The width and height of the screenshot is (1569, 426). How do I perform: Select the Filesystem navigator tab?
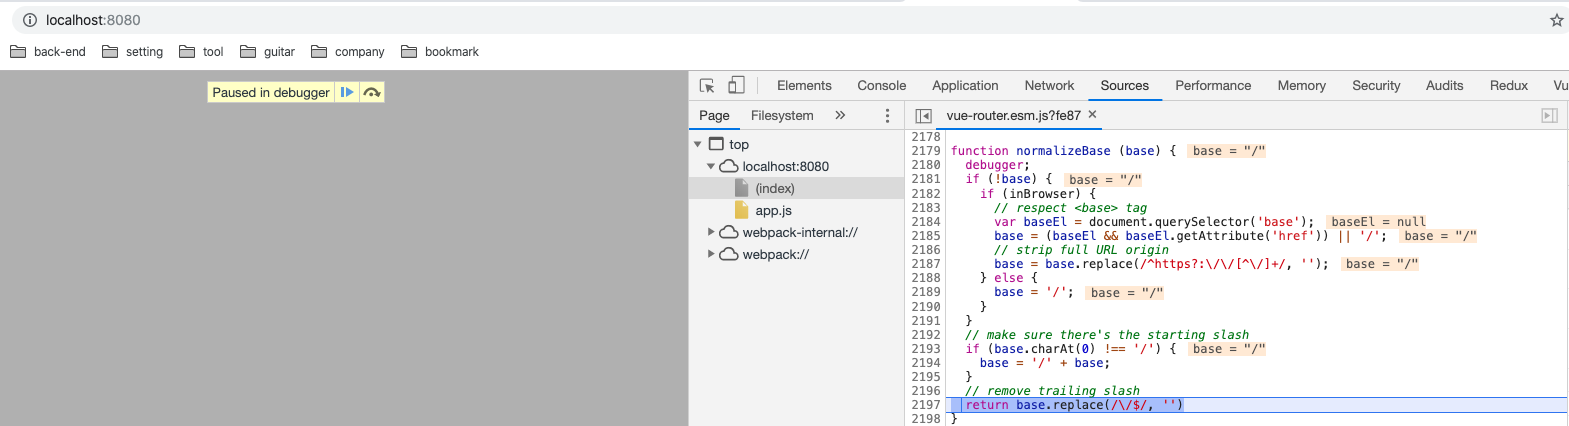pos(782,116)
